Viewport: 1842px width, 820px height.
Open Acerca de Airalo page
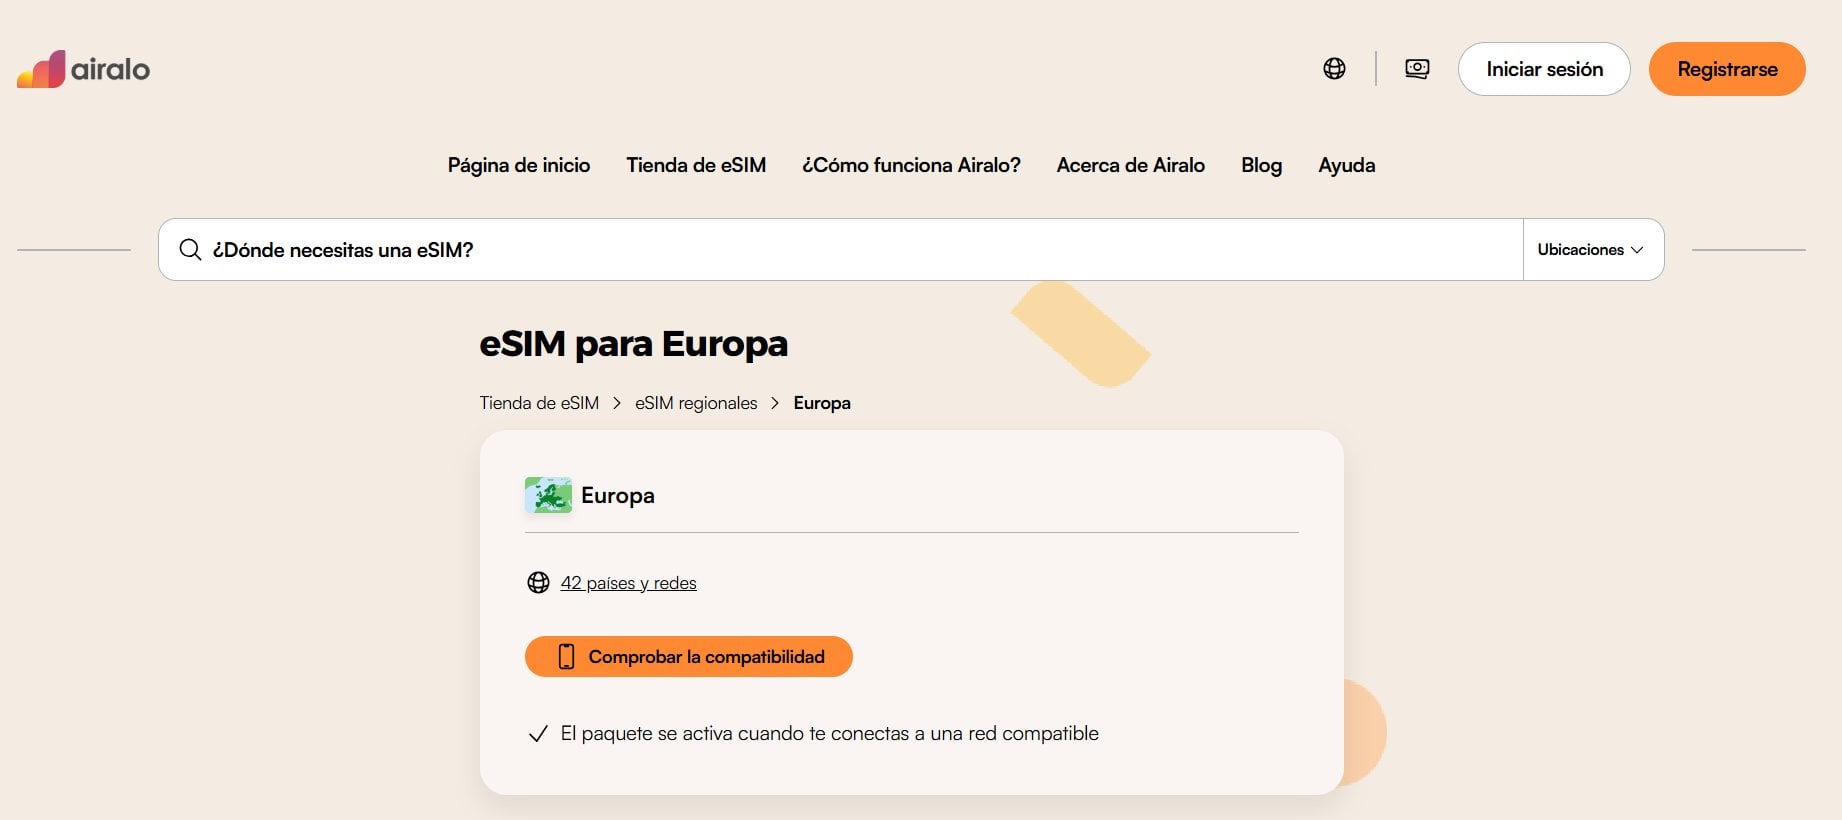pyautogui.click(x=1130, y=165)
